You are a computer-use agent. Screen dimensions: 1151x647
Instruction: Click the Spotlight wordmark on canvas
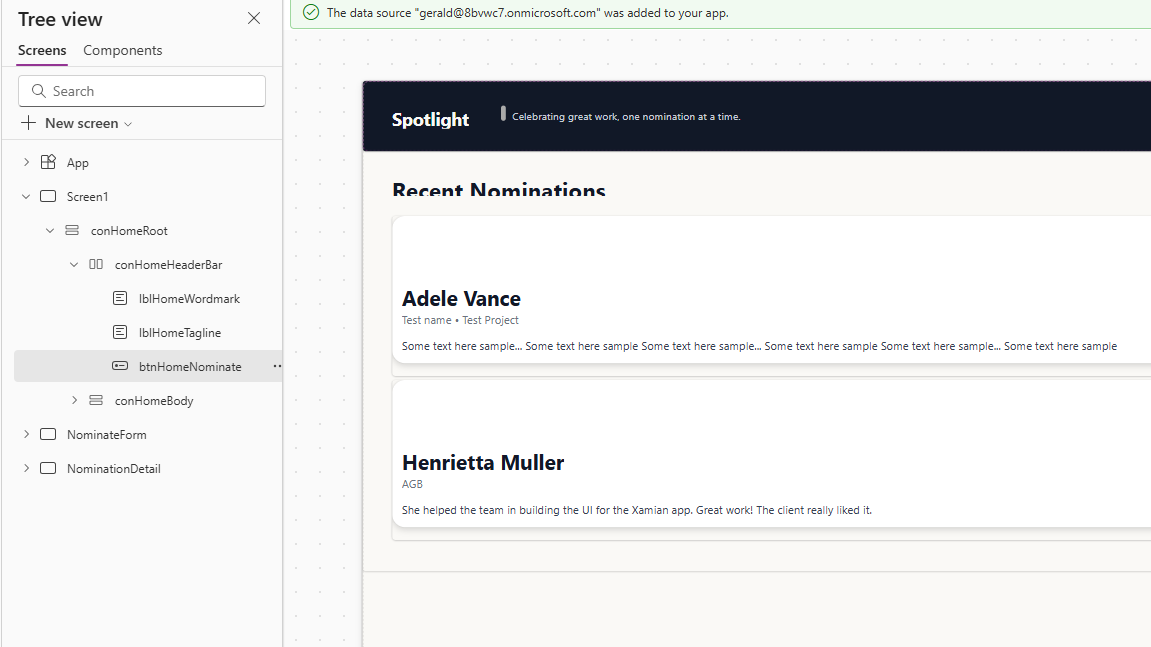click(430, 119)
